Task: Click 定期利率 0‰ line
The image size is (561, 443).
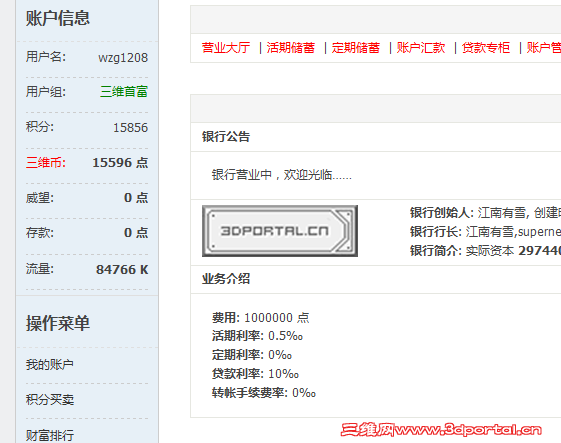Action: pyautogui.click(x=252, y=355)
